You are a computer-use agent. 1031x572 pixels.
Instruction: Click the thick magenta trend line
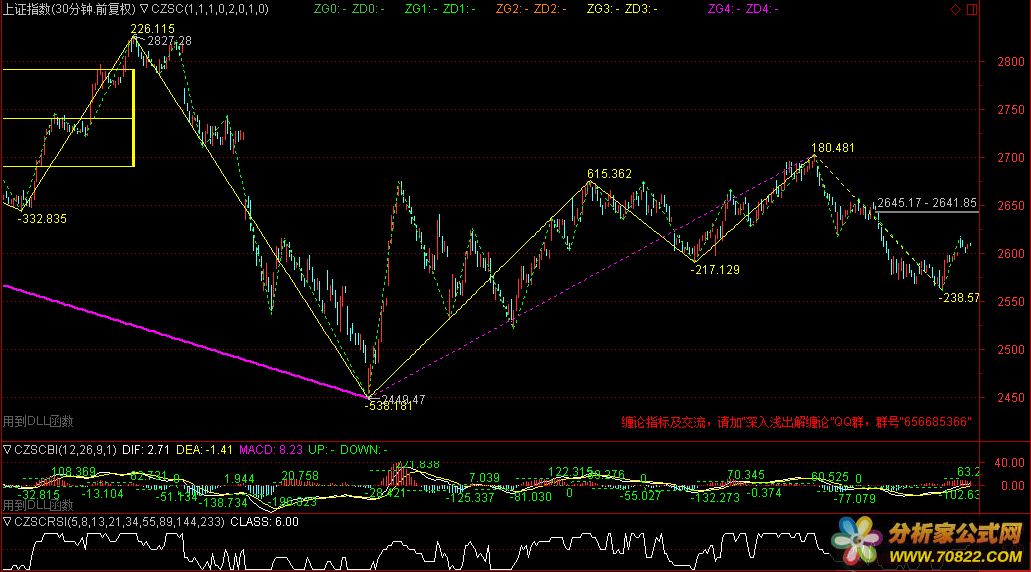185,341
